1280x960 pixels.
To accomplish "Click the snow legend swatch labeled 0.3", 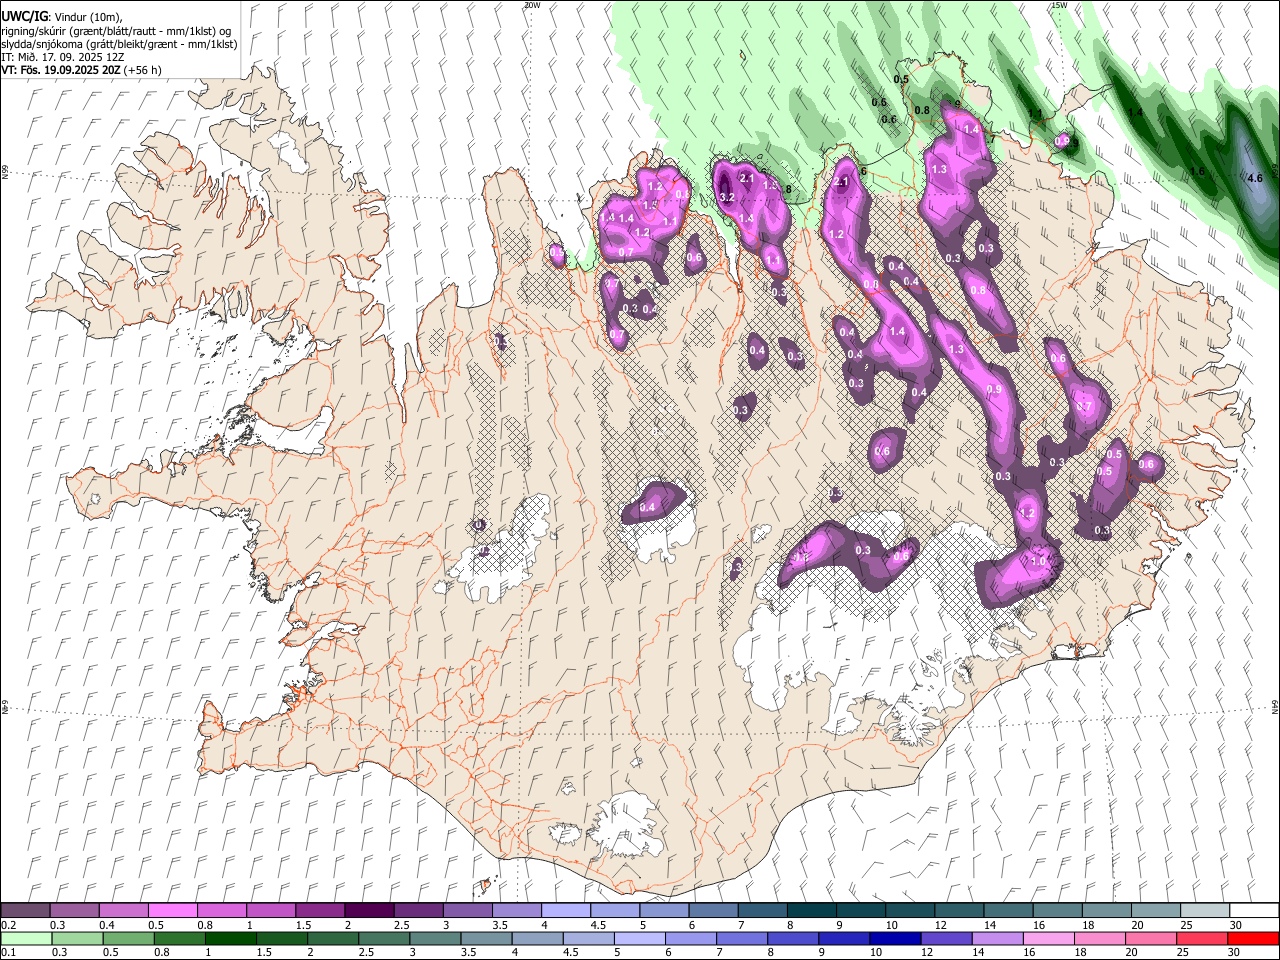I will pyautogui.click(x=74, y=911).
